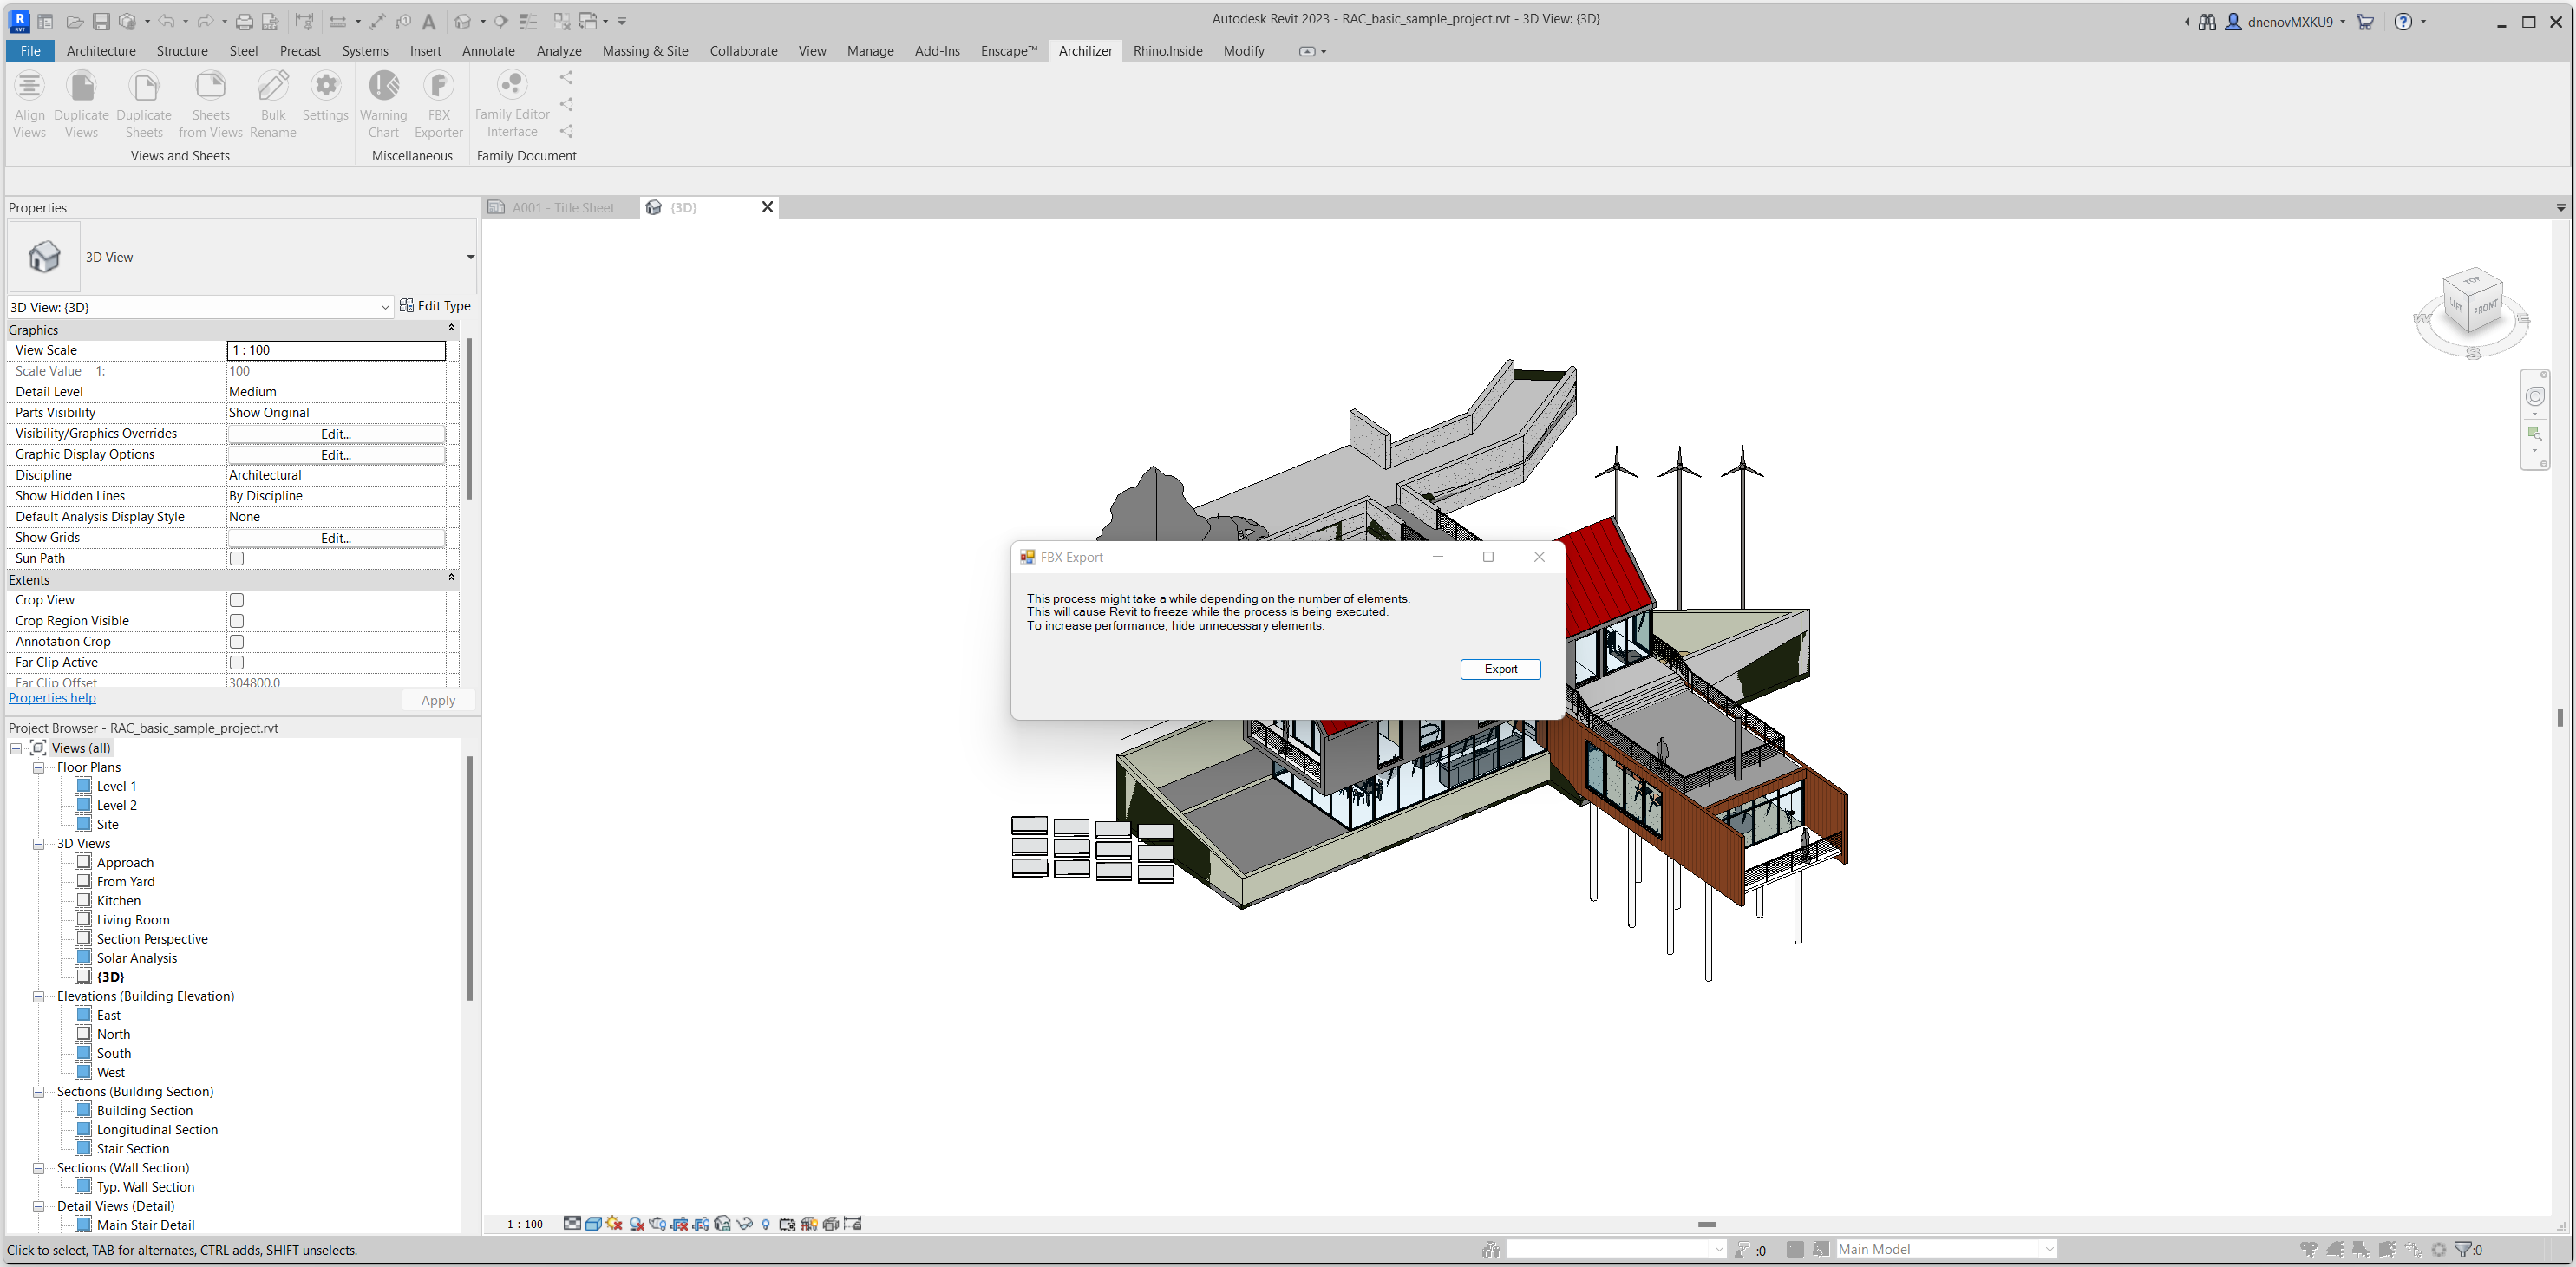
Task: Open Sheets from Views tool
Action: [x=210, y=87]
